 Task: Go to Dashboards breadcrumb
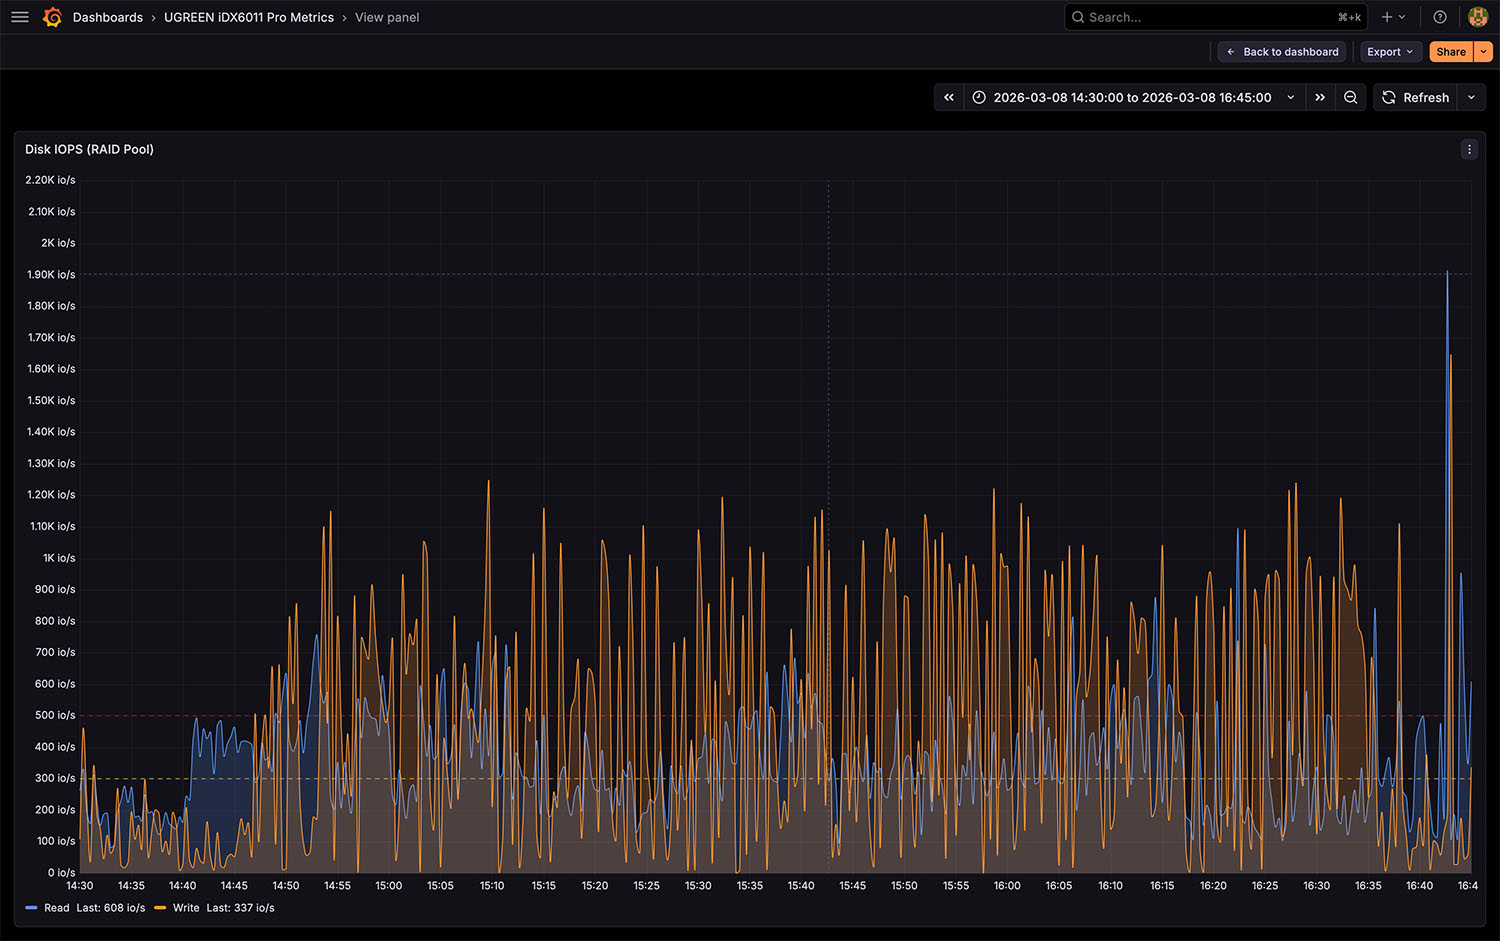(108, 17)
